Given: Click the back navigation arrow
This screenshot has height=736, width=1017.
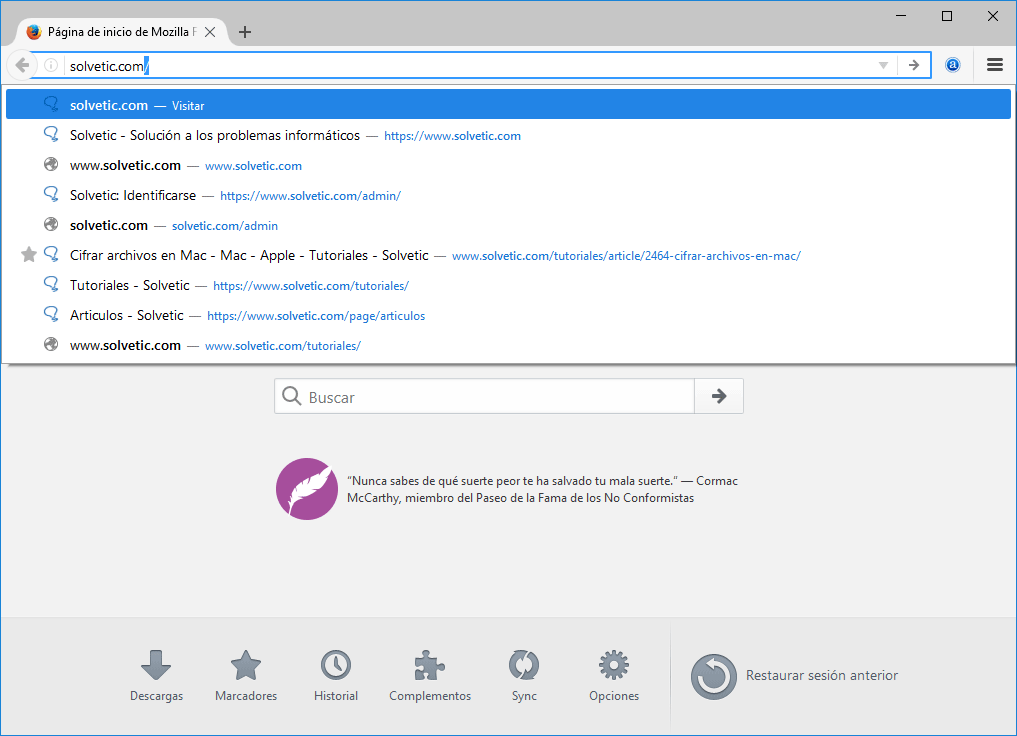Looking at the screenshot, I should 21,65.
